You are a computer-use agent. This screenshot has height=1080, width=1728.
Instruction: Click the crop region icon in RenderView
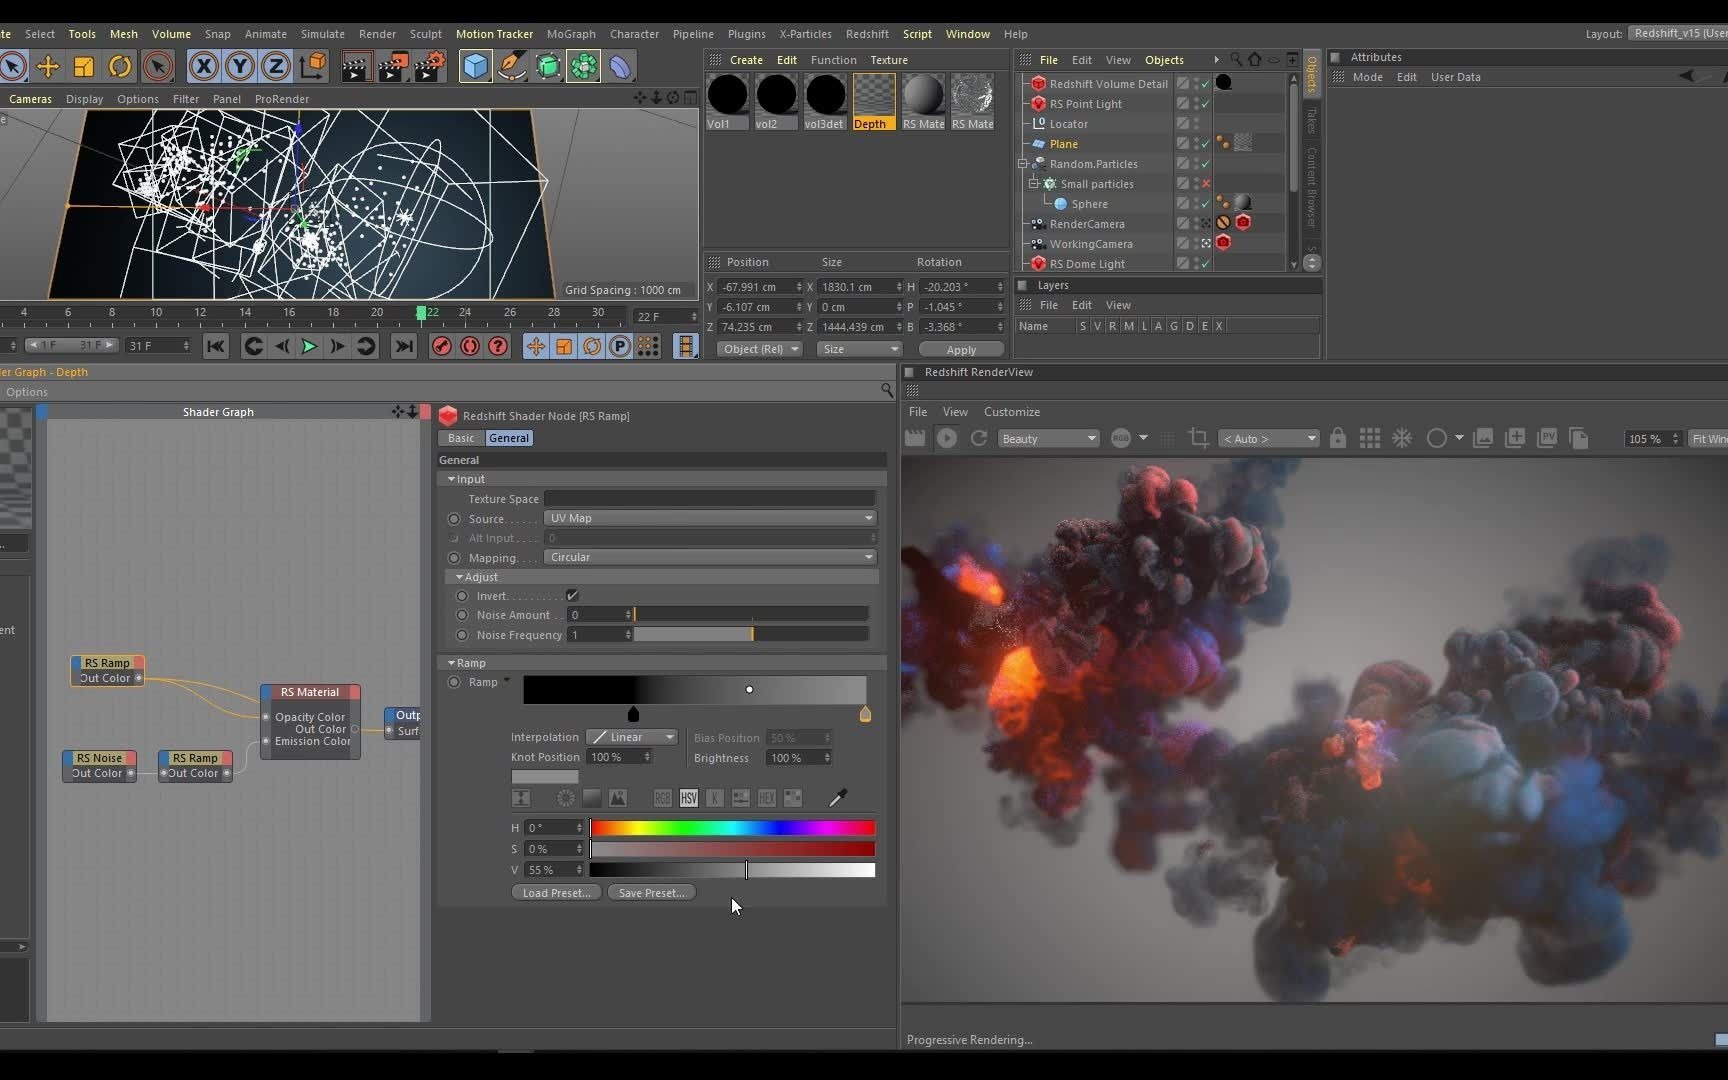[x=1198, y=438]
